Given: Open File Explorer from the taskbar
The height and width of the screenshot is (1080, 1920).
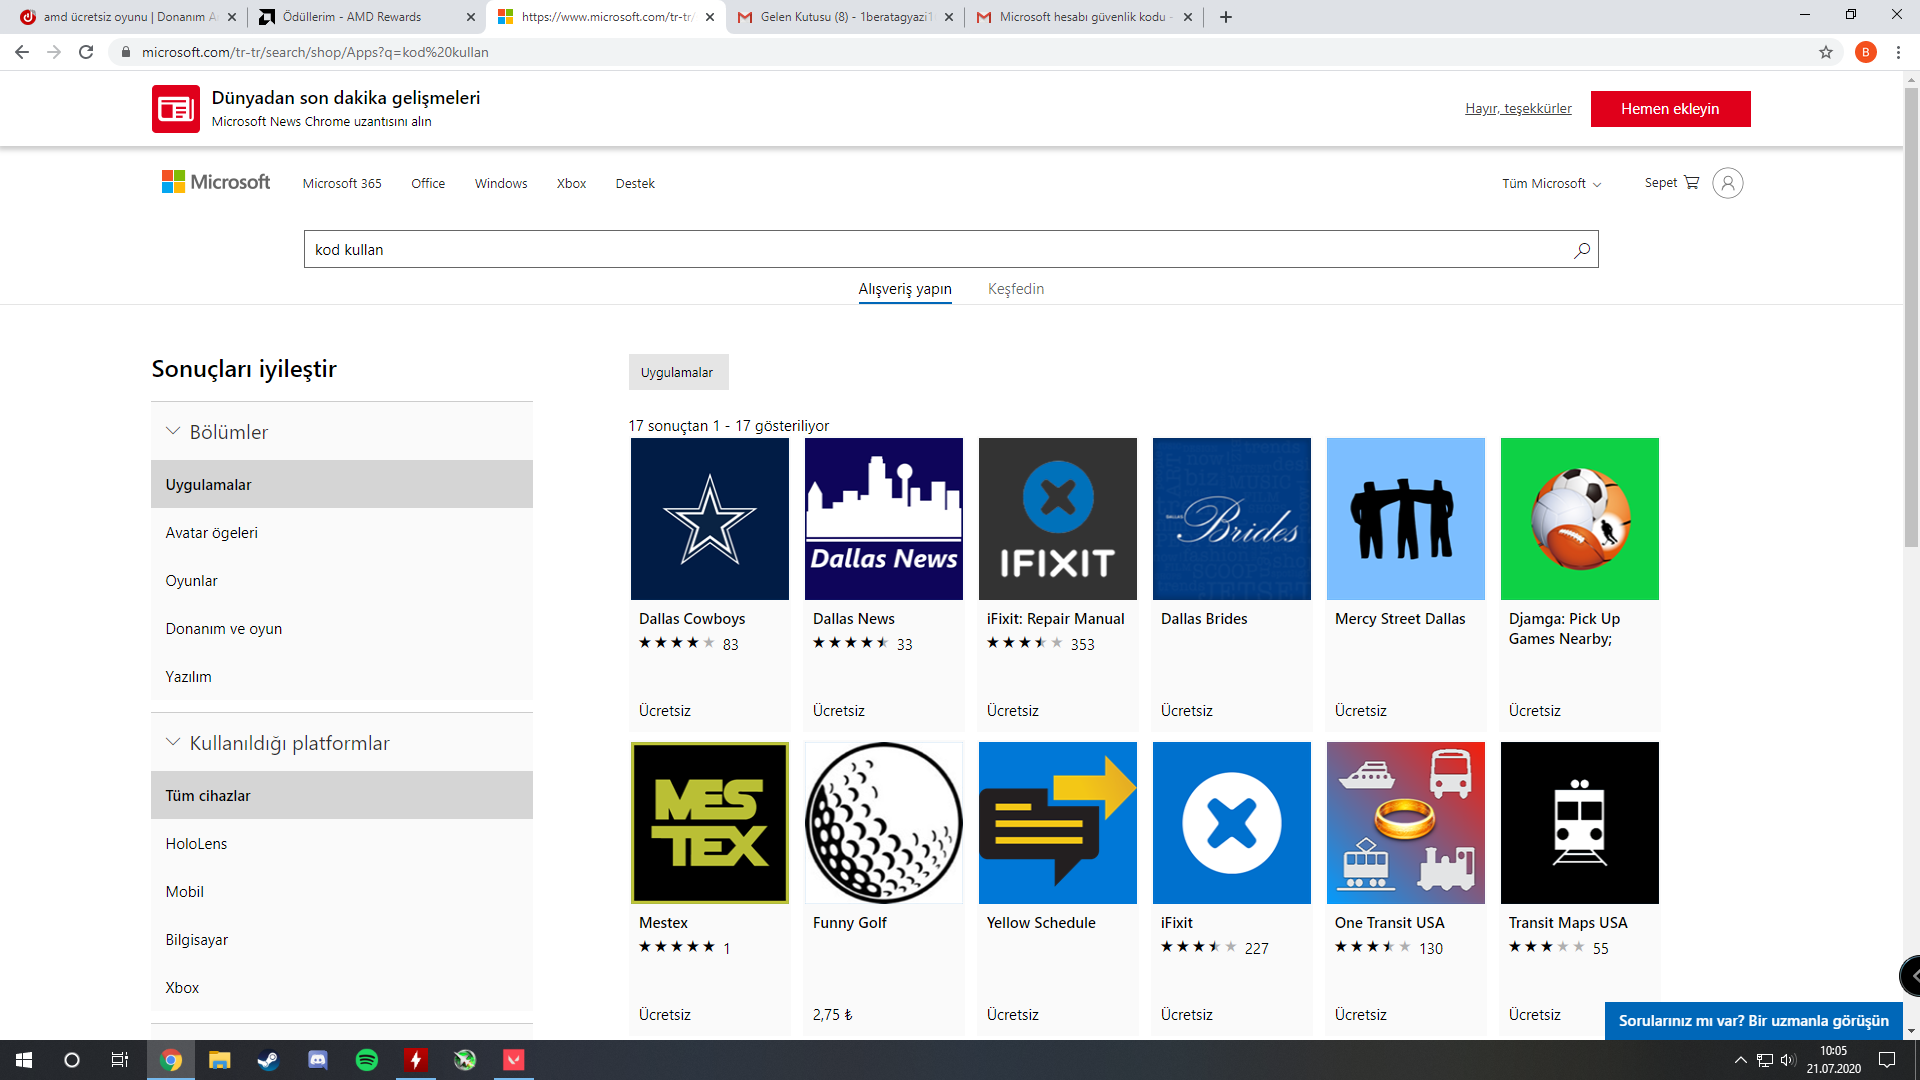Looking at the screenshot, I should click(x=219, y=1060).
